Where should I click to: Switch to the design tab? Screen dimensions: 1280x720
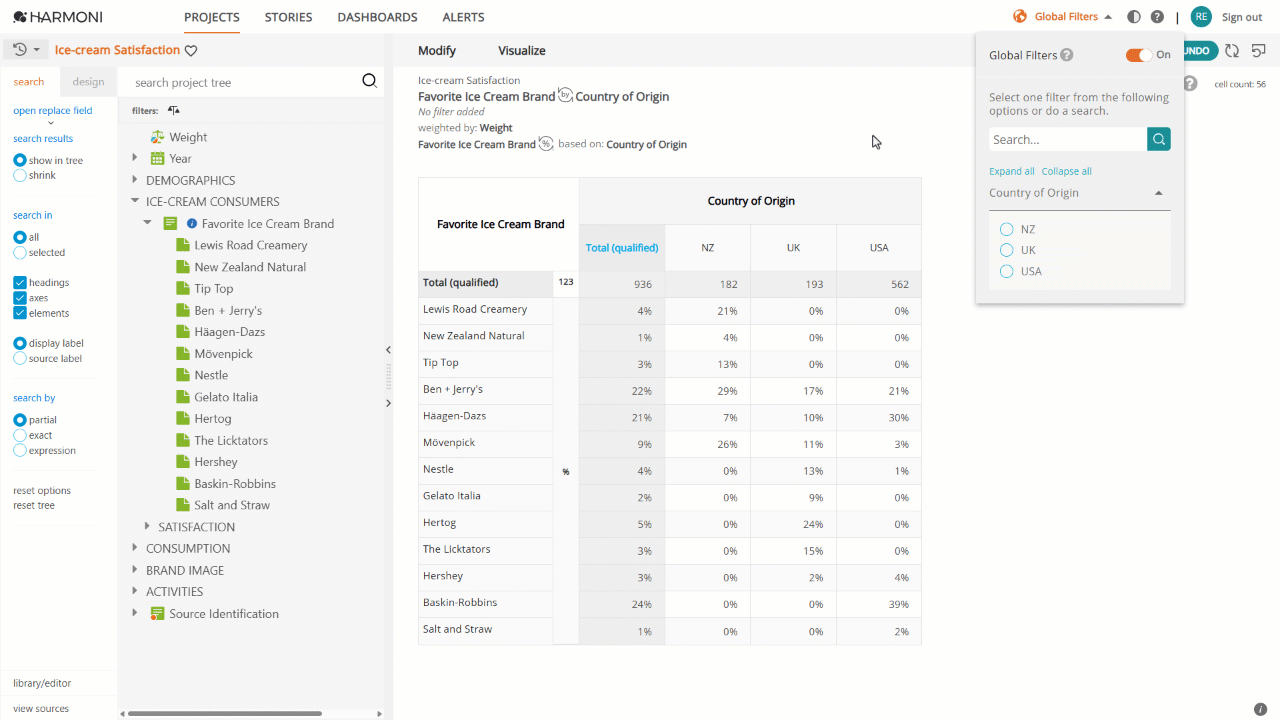coord(88,82)
